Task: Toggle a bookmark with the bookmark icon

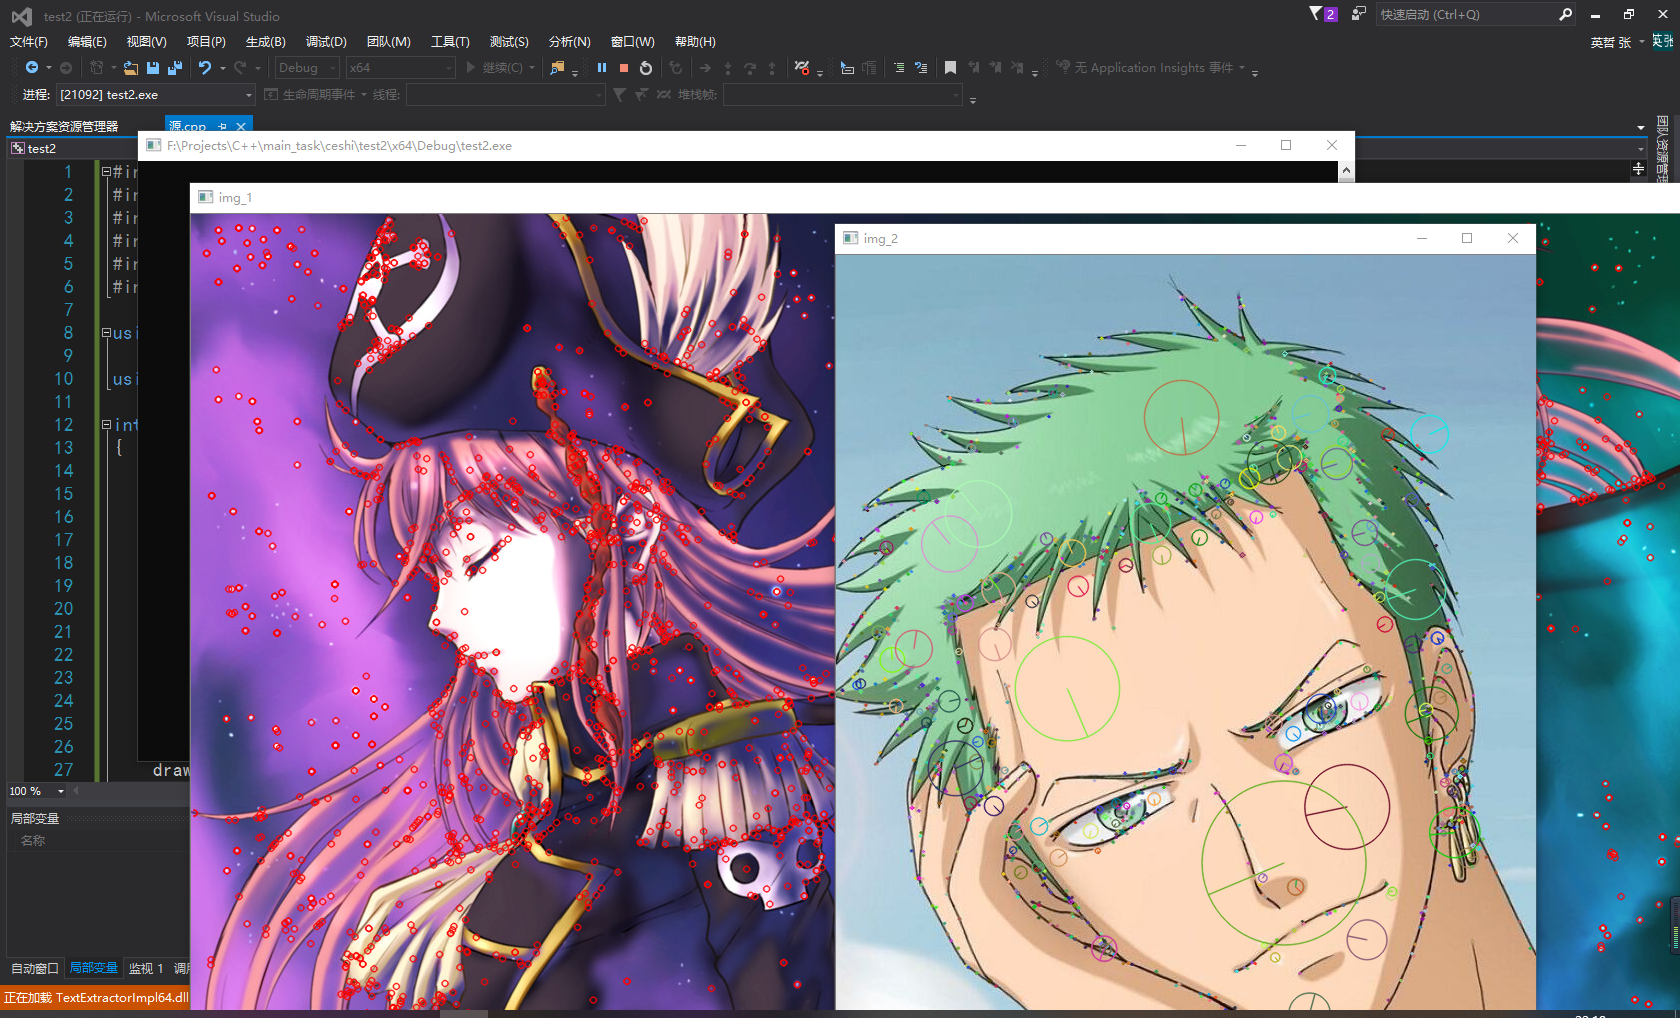Action: [950, 67]
